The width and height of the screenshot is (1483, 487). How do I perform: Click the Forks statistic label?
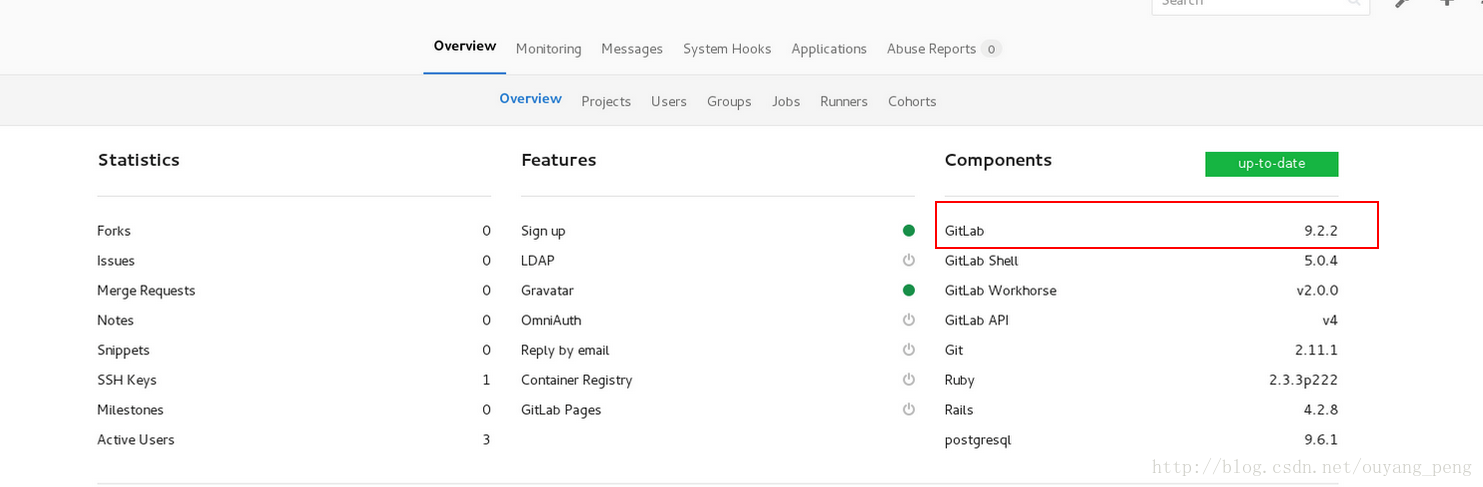click(x=114, y=231)
